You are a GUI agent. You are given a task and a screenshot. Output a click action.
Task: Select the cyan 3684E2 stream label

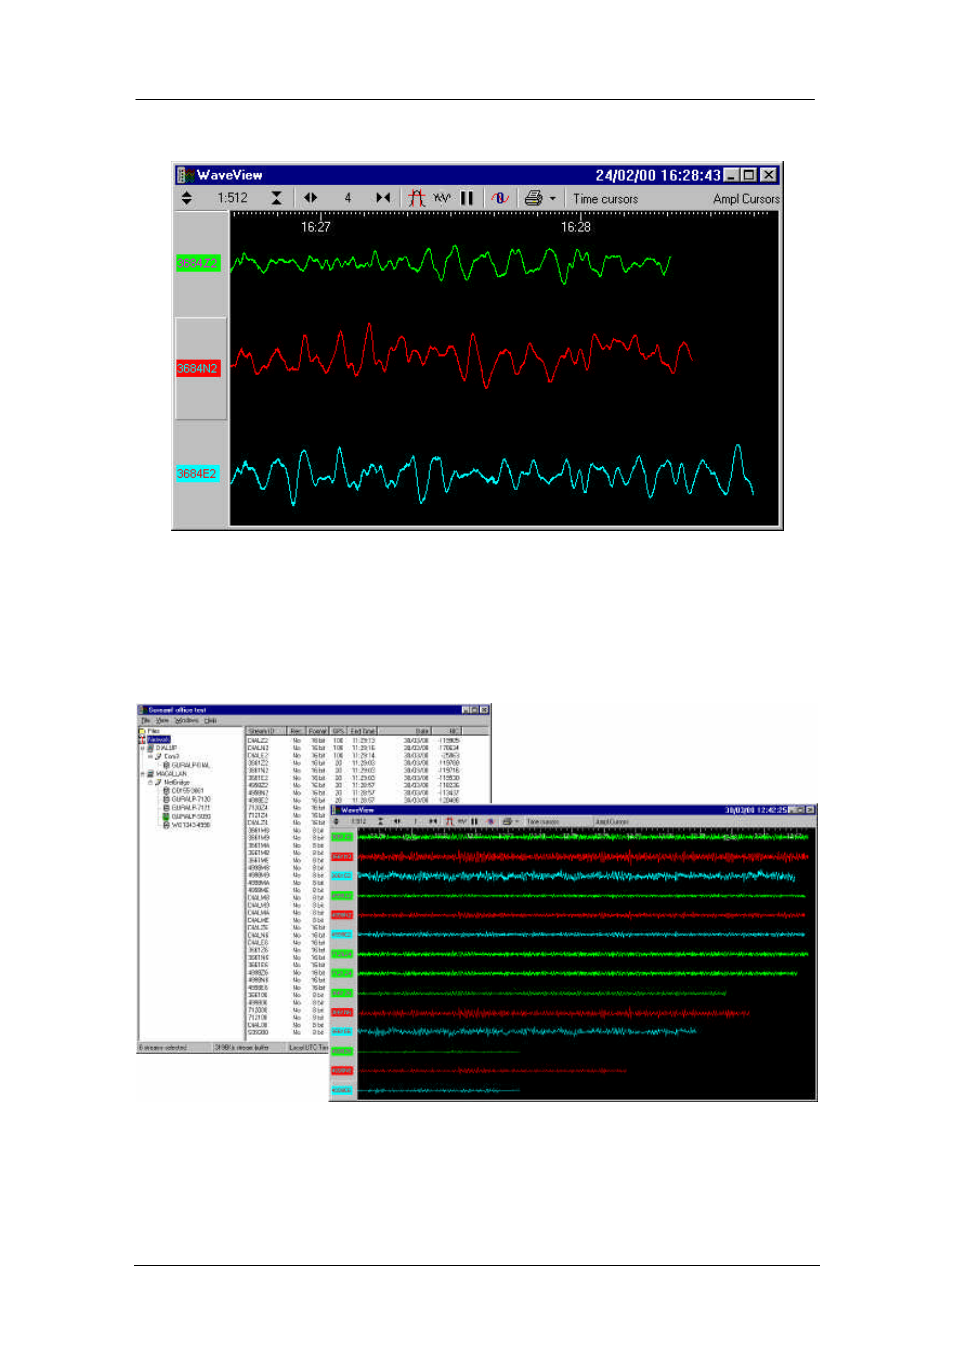pos(197,474)
